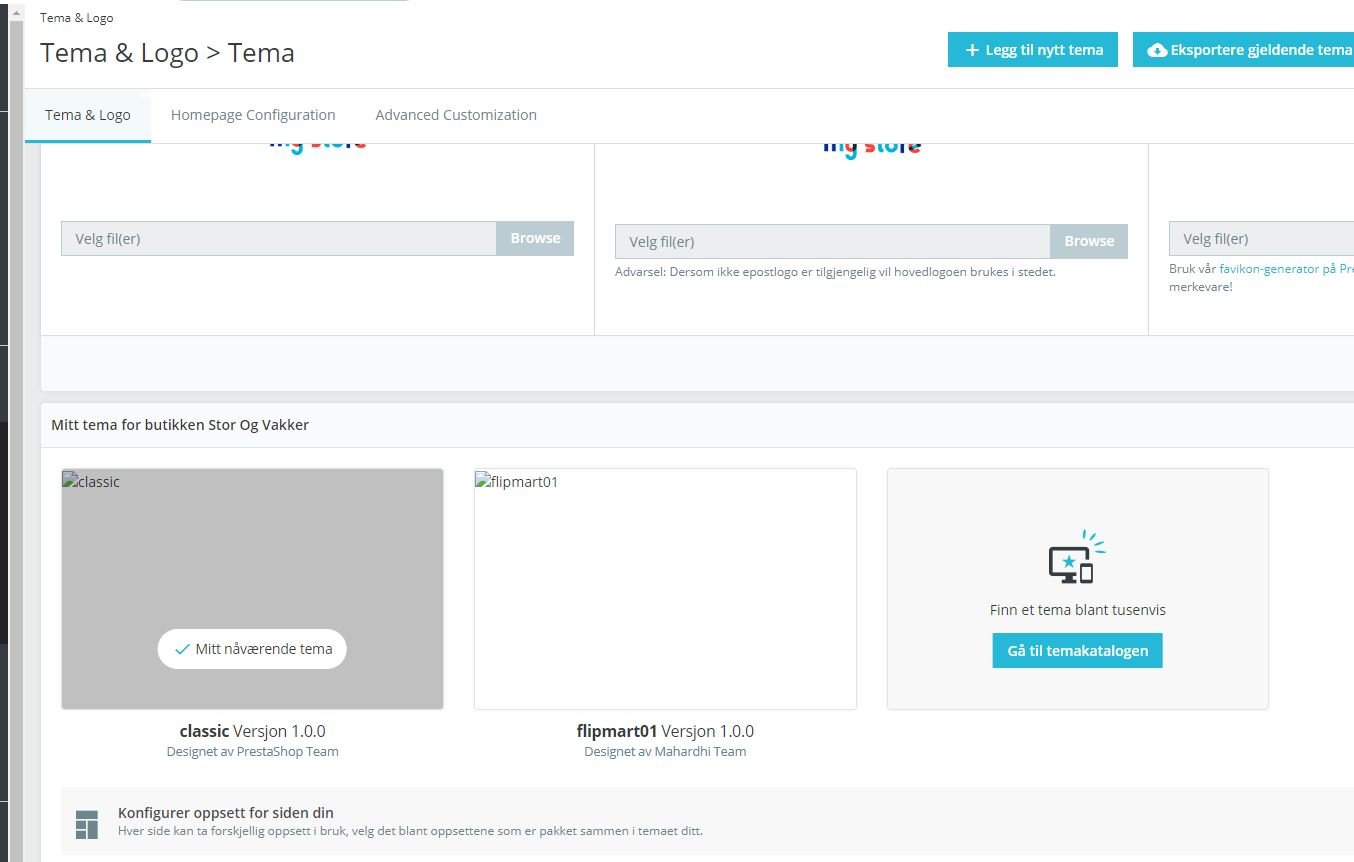This screenshot has width=1354, height=862.
Task: Click the cloud export icon
Action: tap(1157, 50)
